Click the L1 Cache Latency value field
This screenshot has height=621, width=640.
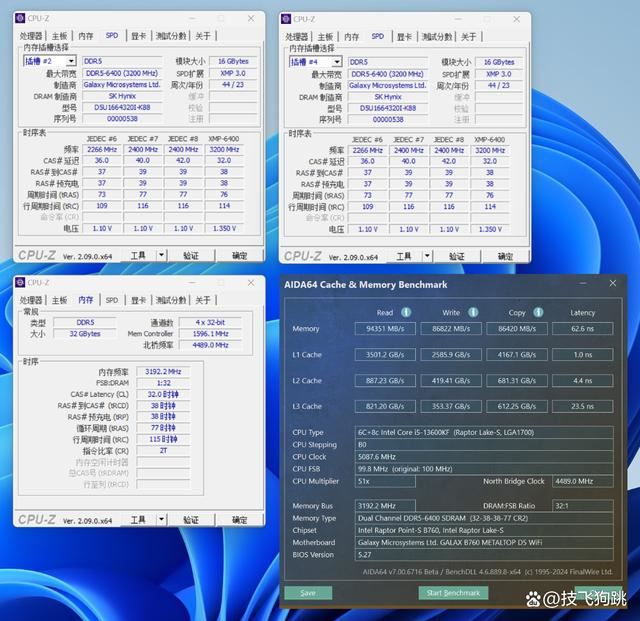point(582,355)
